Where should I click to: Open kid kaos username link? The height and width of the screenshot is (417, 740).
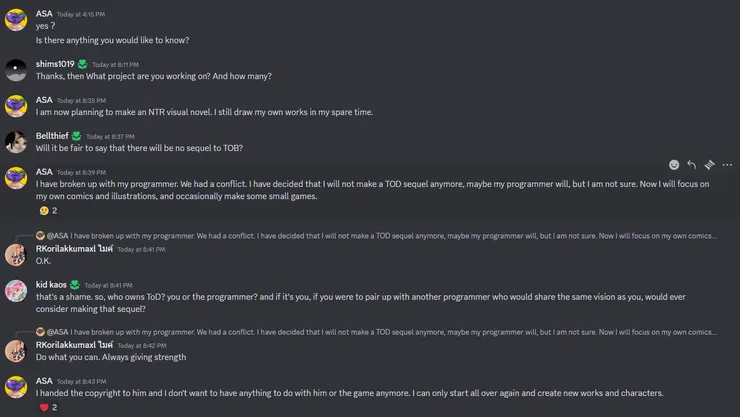coord(51,284)
